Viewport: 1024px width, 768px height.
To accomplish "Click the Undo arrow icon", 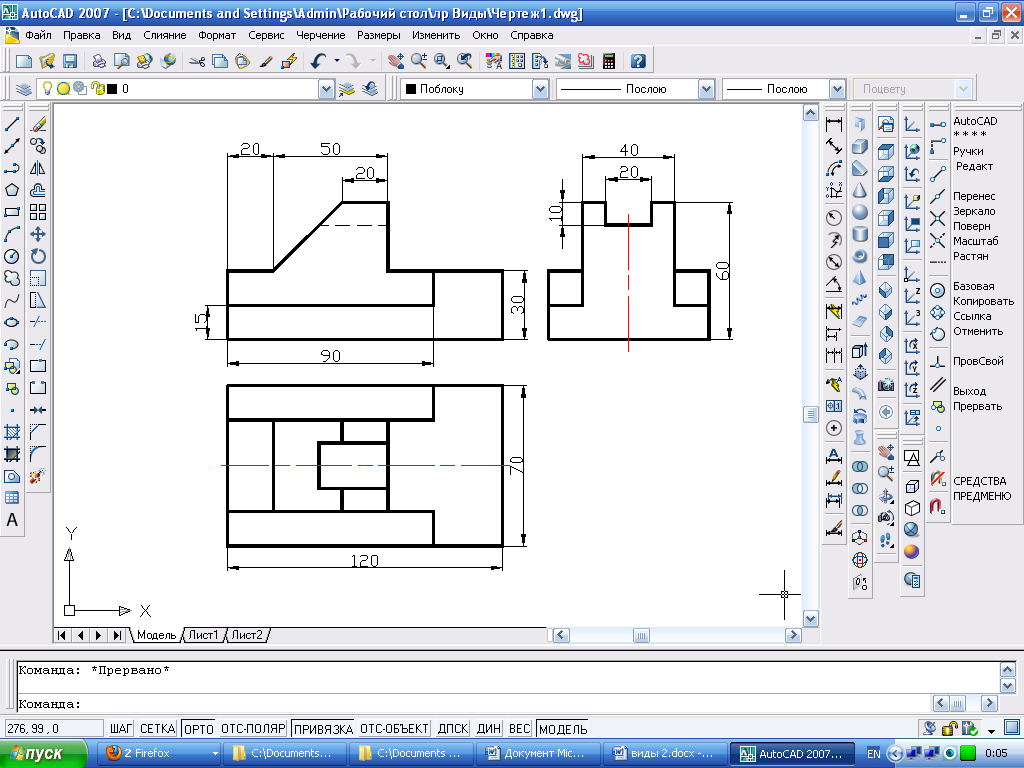I will 317,61.
